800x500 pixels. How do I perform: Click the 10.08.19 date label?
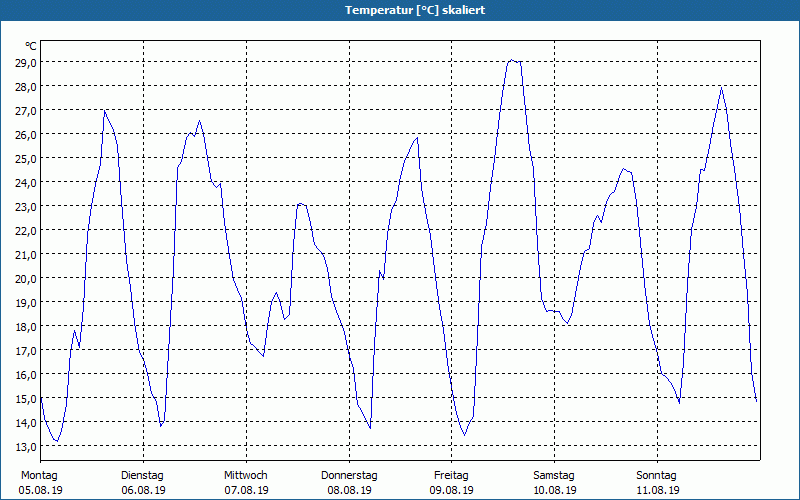point(555,490)
